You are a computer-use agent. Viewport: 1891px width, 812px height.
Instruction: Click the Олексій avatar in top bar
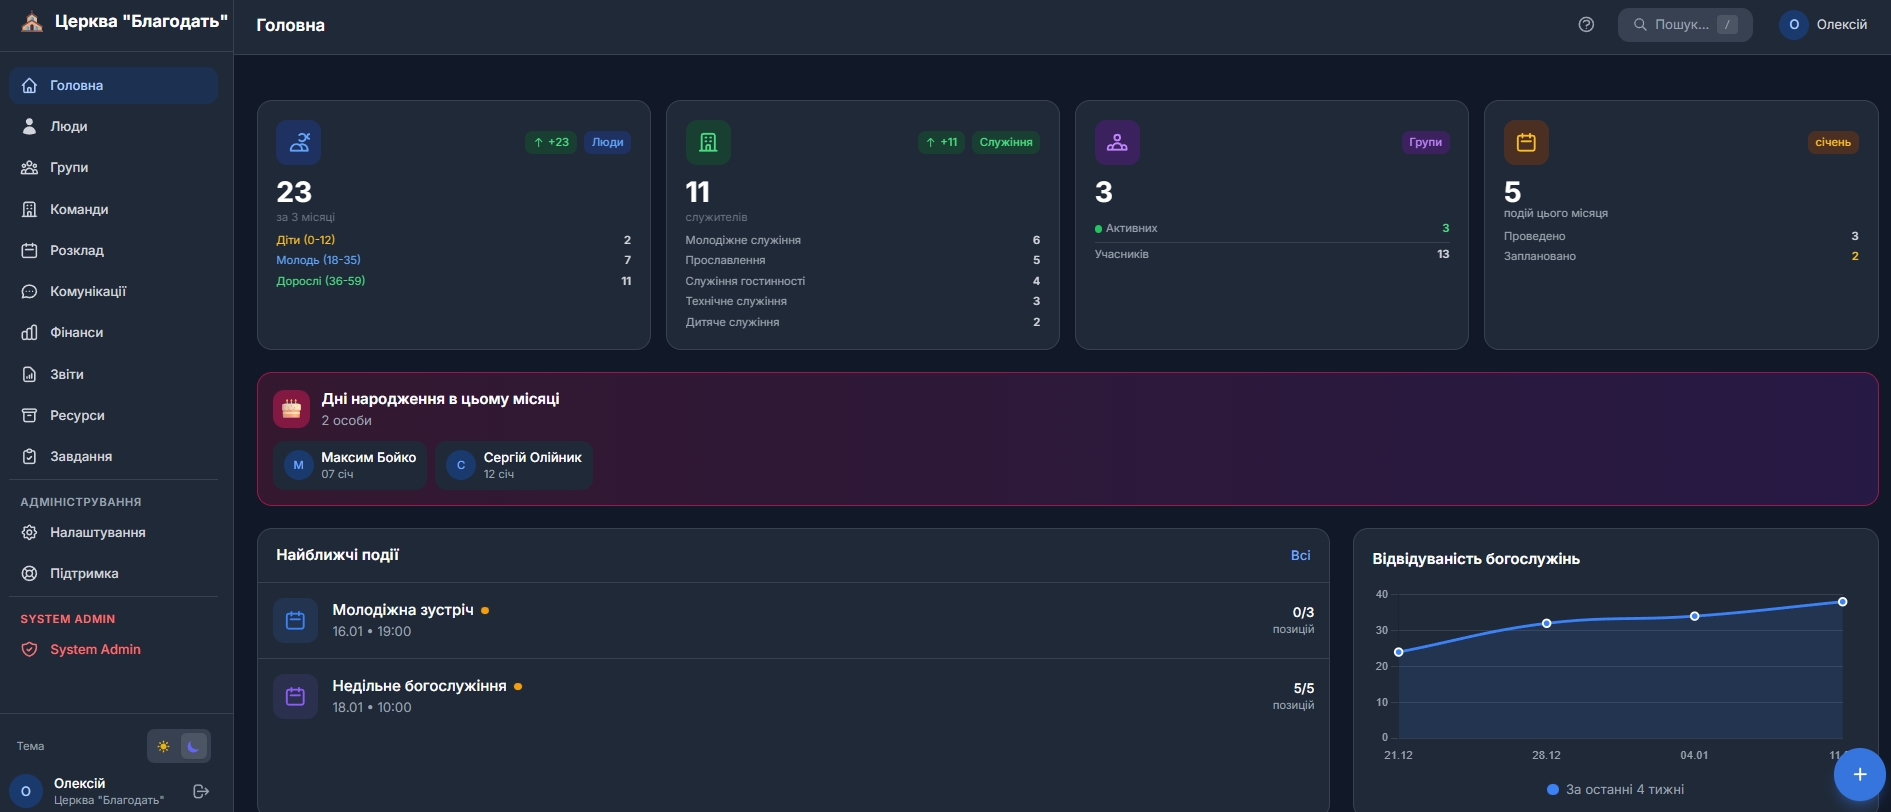1794,25
